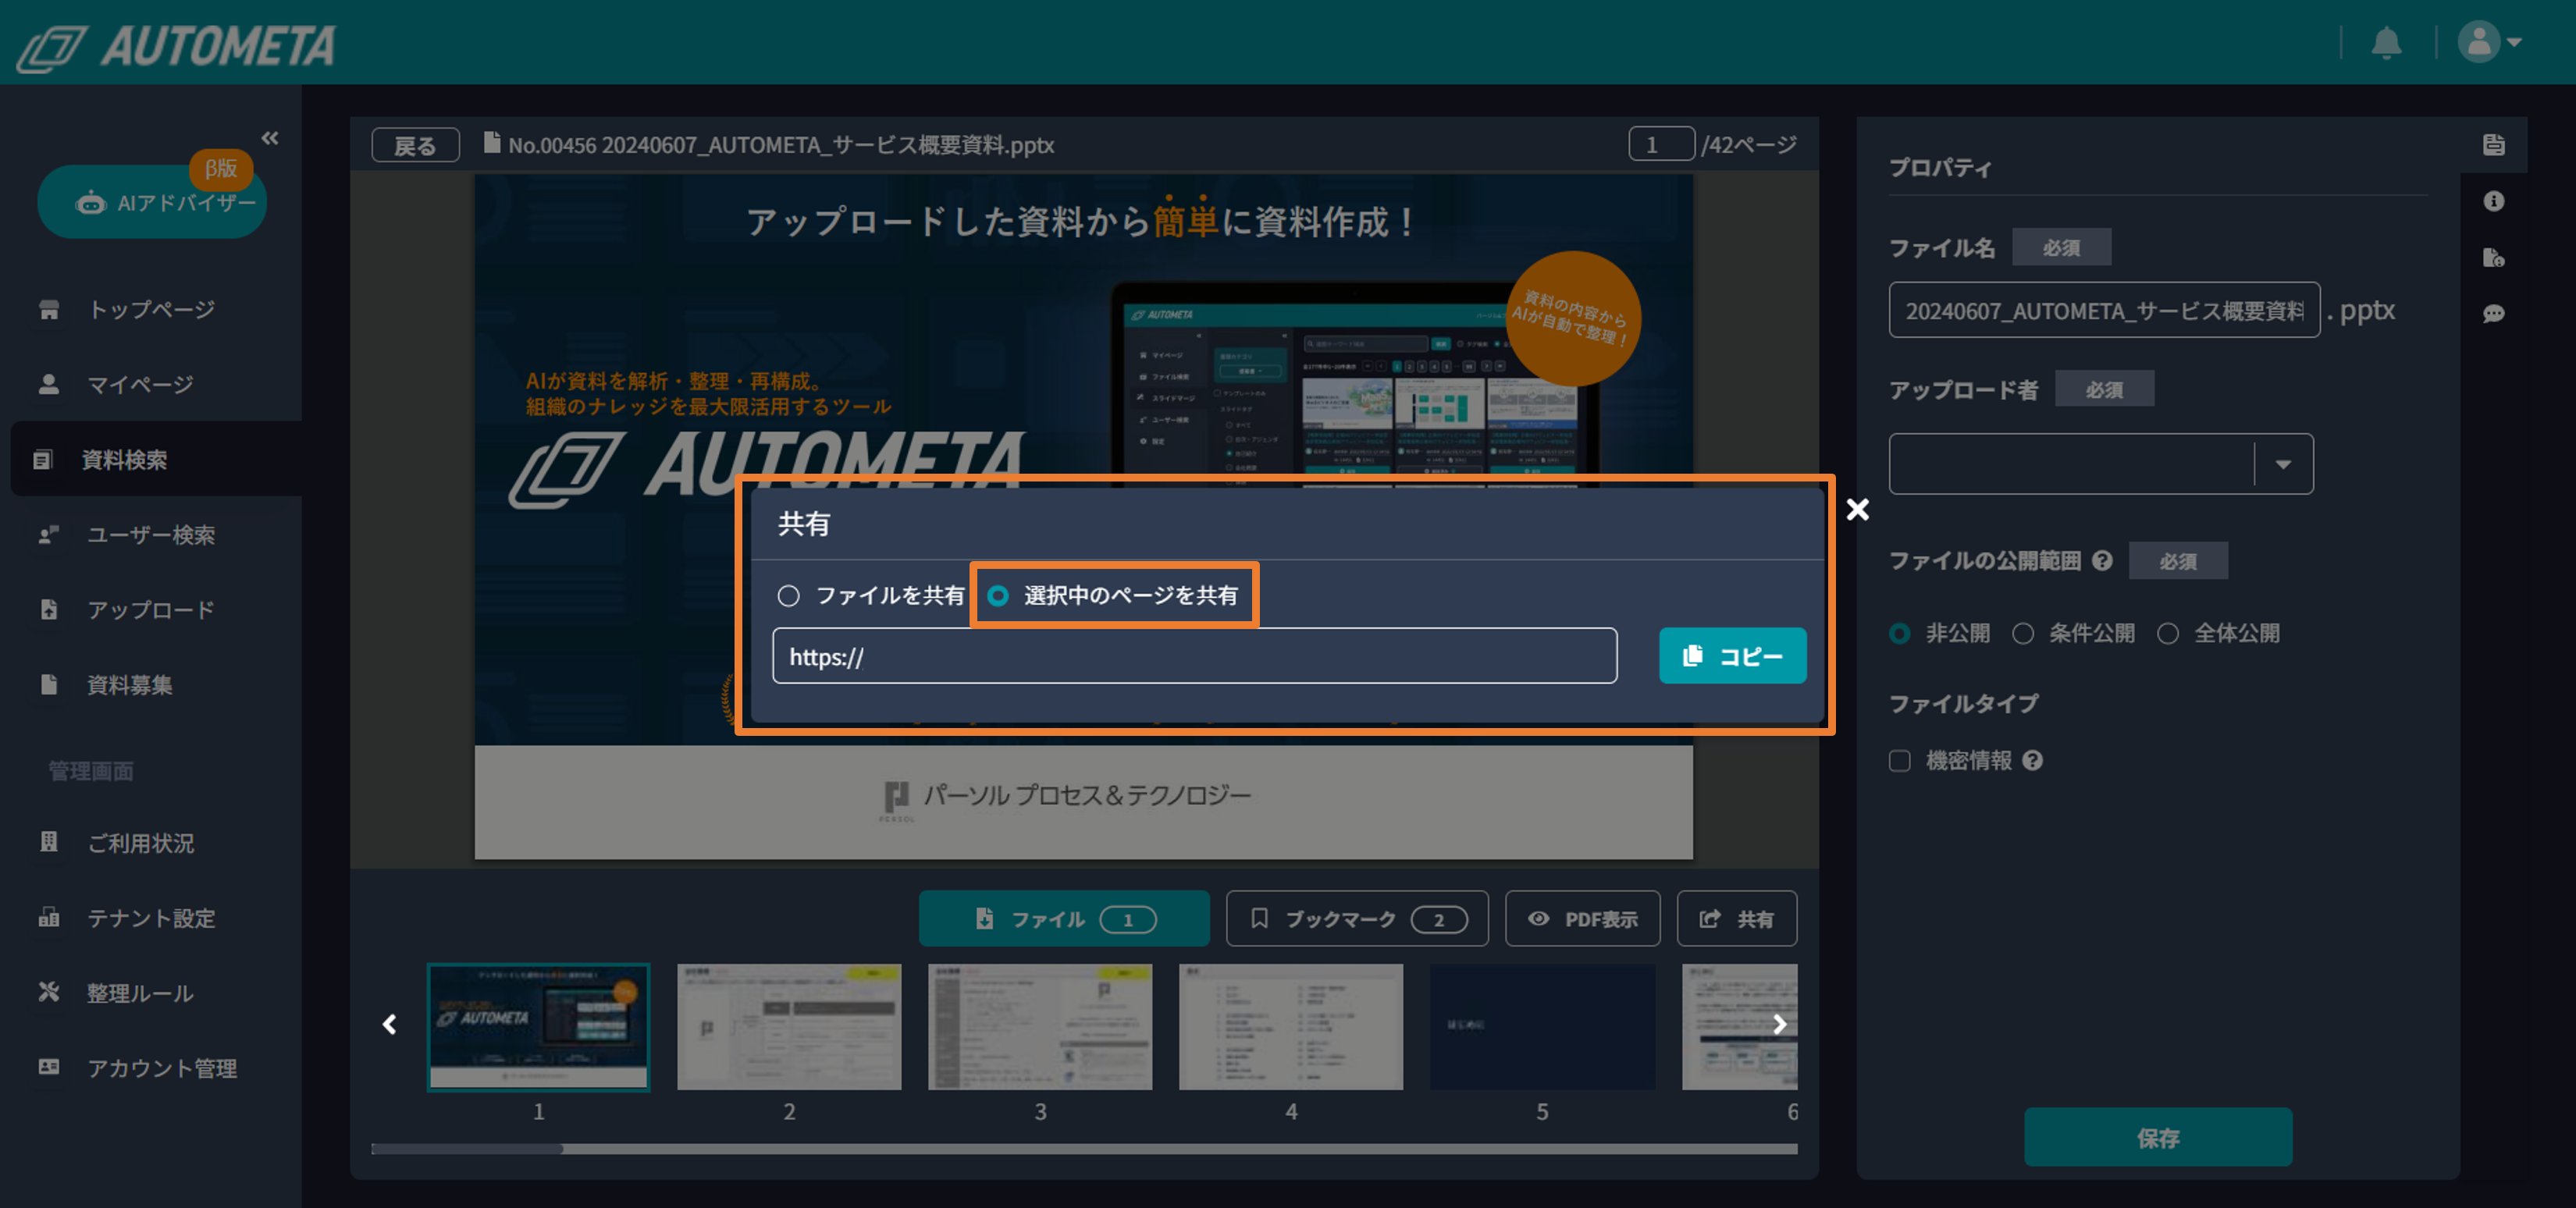
Task: Go to next thumbnails with right arrow
Action: tap(1779, 1024)
